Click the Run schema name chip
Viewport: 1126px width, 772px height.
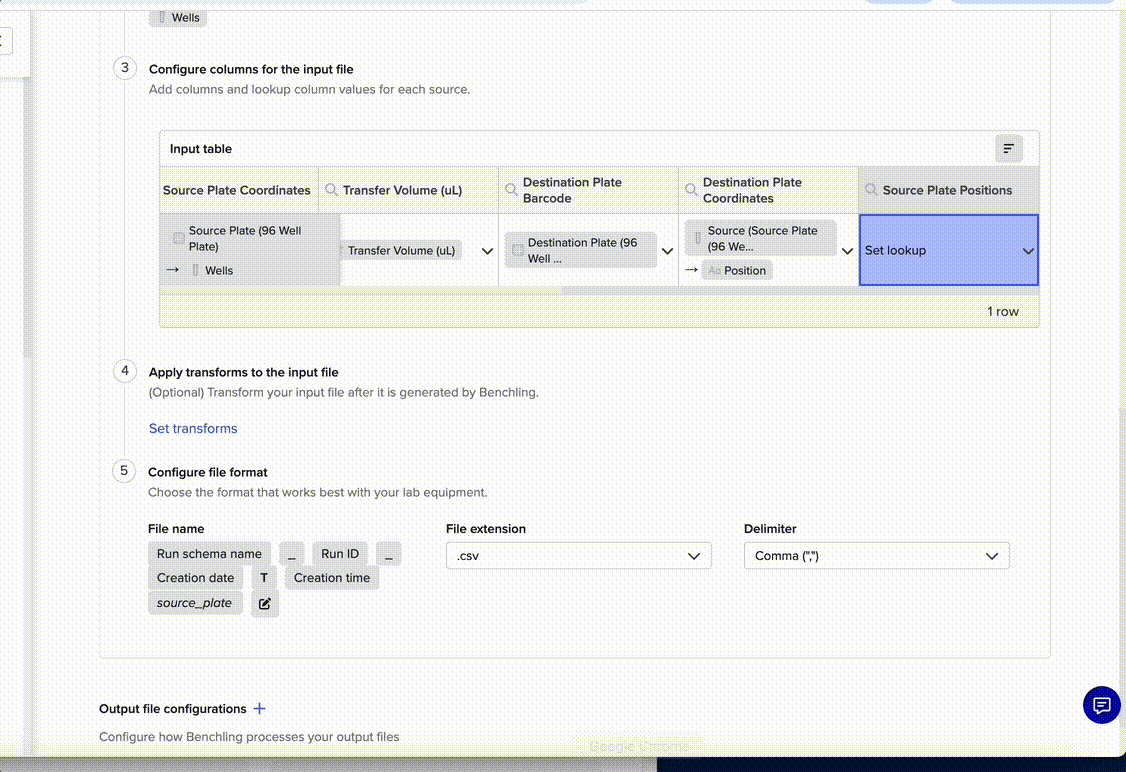209,554
